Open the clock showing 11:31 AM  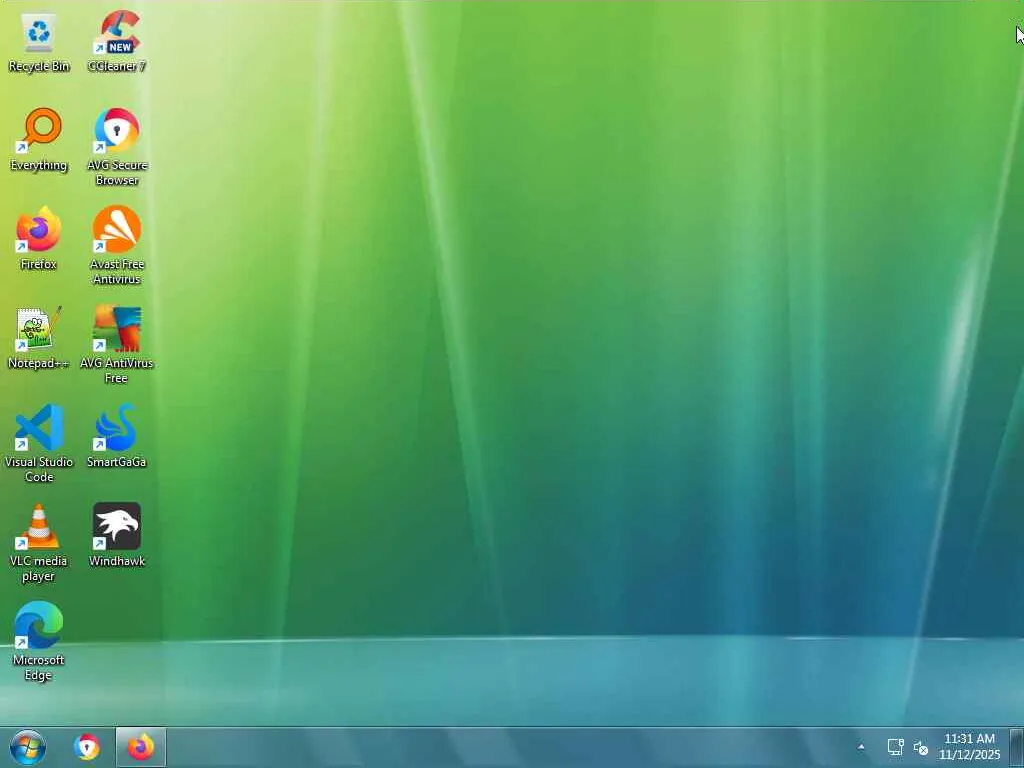pos(969,746)
